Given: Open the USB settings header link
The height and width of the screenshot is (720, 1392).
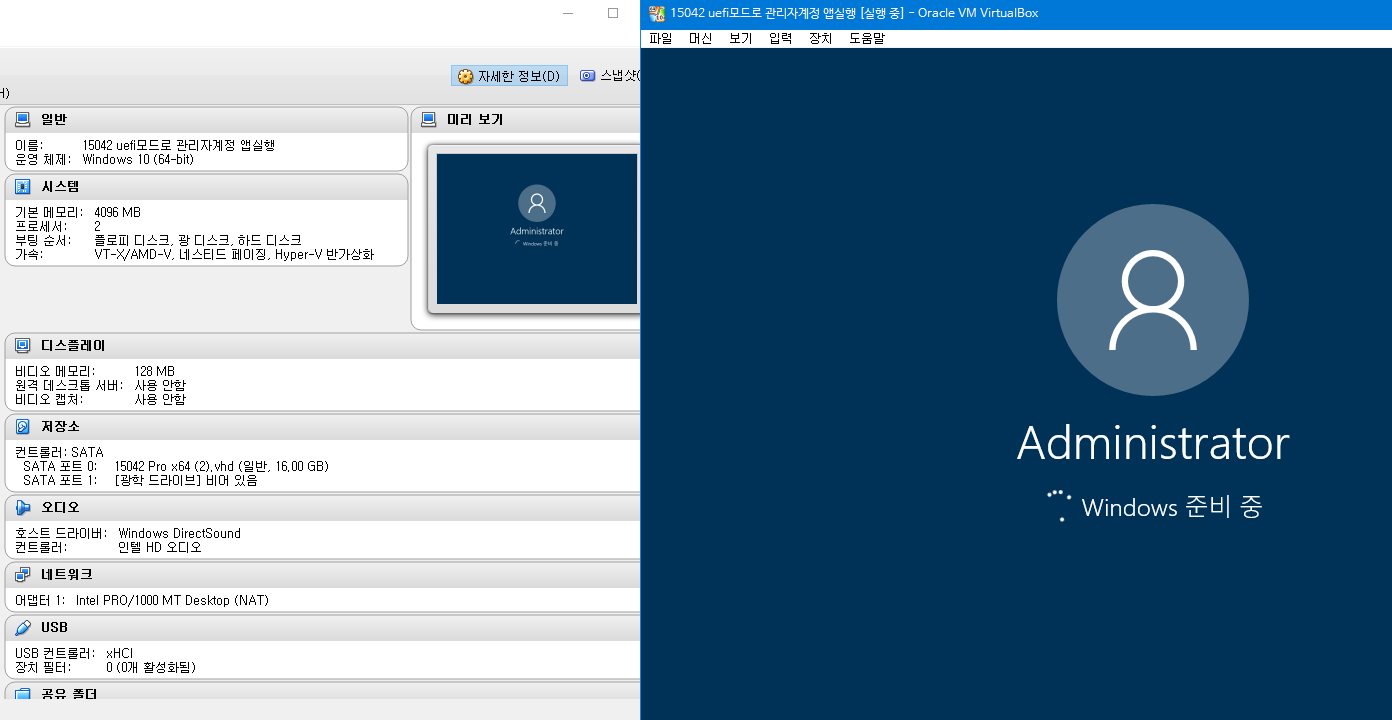Looking at the screenshot, I should 54,627.
